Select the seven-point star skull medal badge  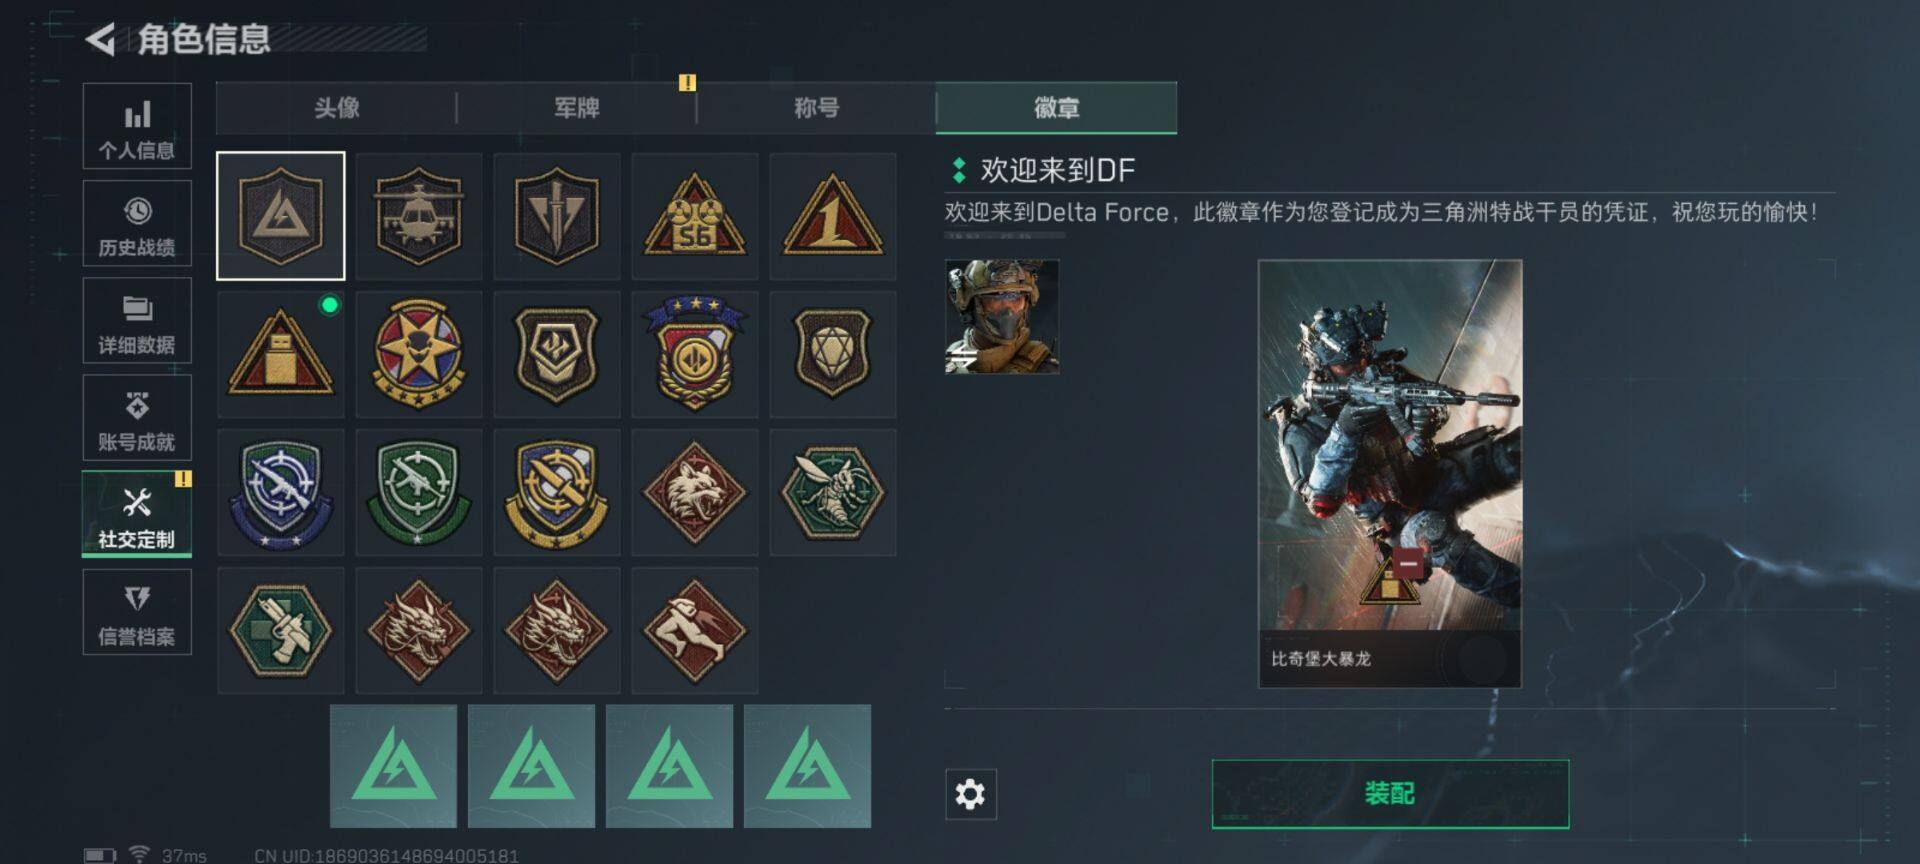click(x=418, y=354)
